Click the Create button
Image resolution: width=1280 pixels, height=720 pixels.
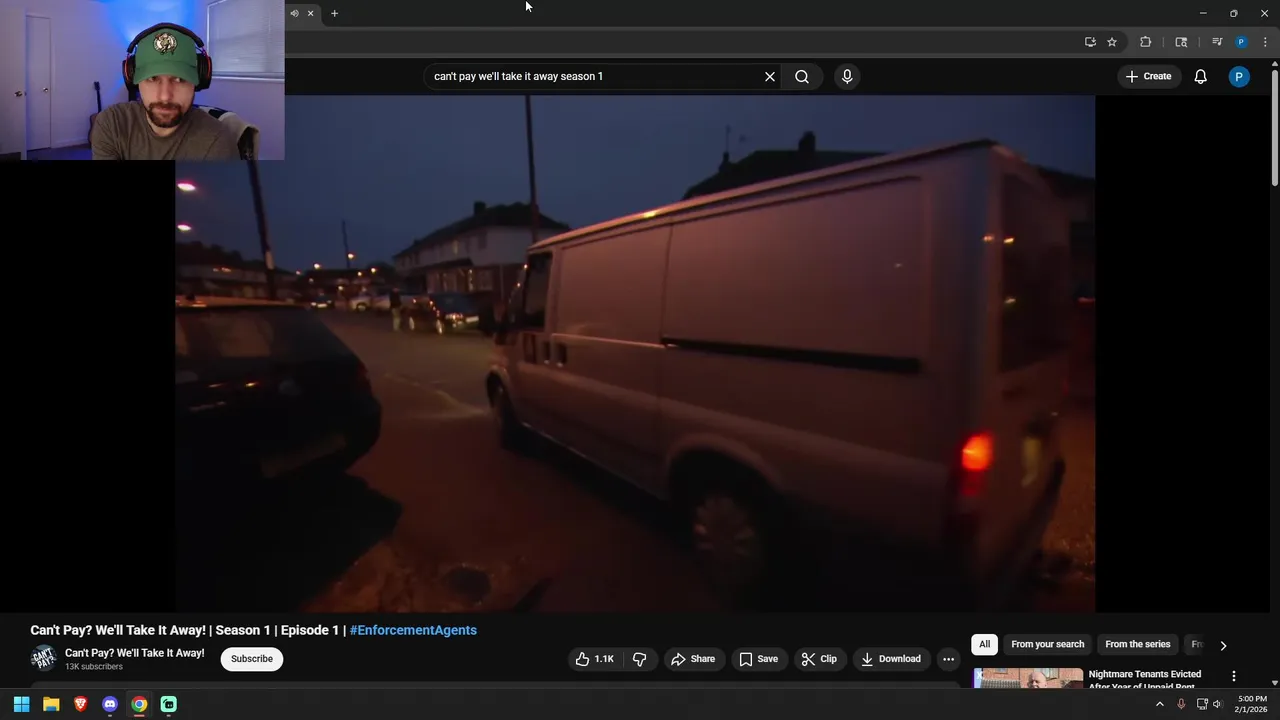(1148, 77)
